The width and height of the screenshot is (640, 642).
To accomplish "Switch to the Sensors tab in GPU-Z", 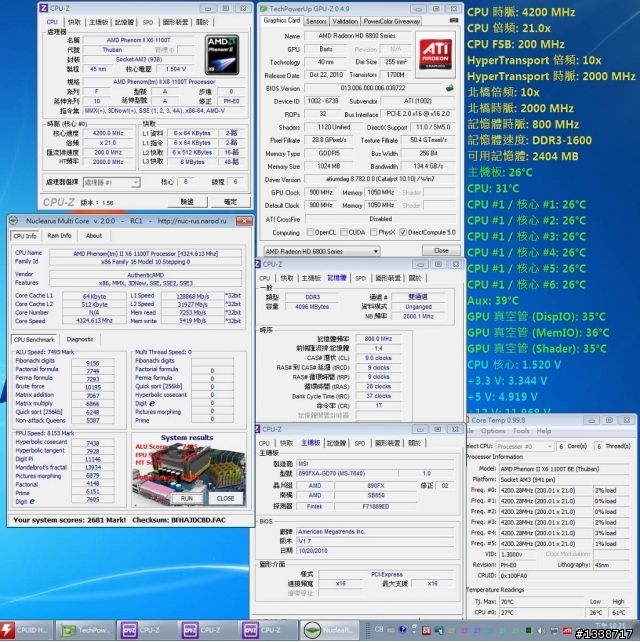I will (x=316, y=21).
